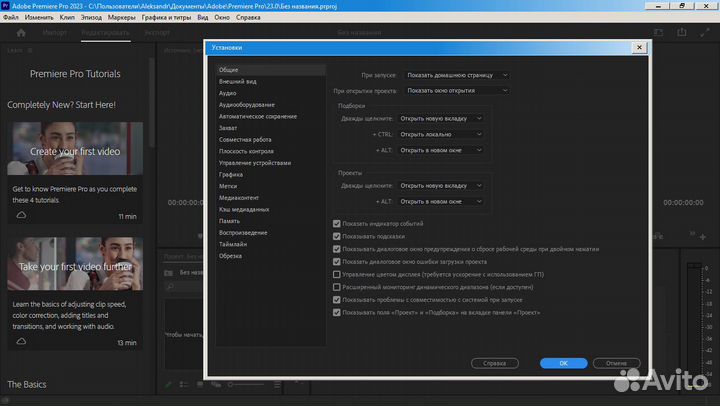Click Справка button in Установки dialog
Image resolution: width=720 pixels, height=406 pixels.
[495, 363]
